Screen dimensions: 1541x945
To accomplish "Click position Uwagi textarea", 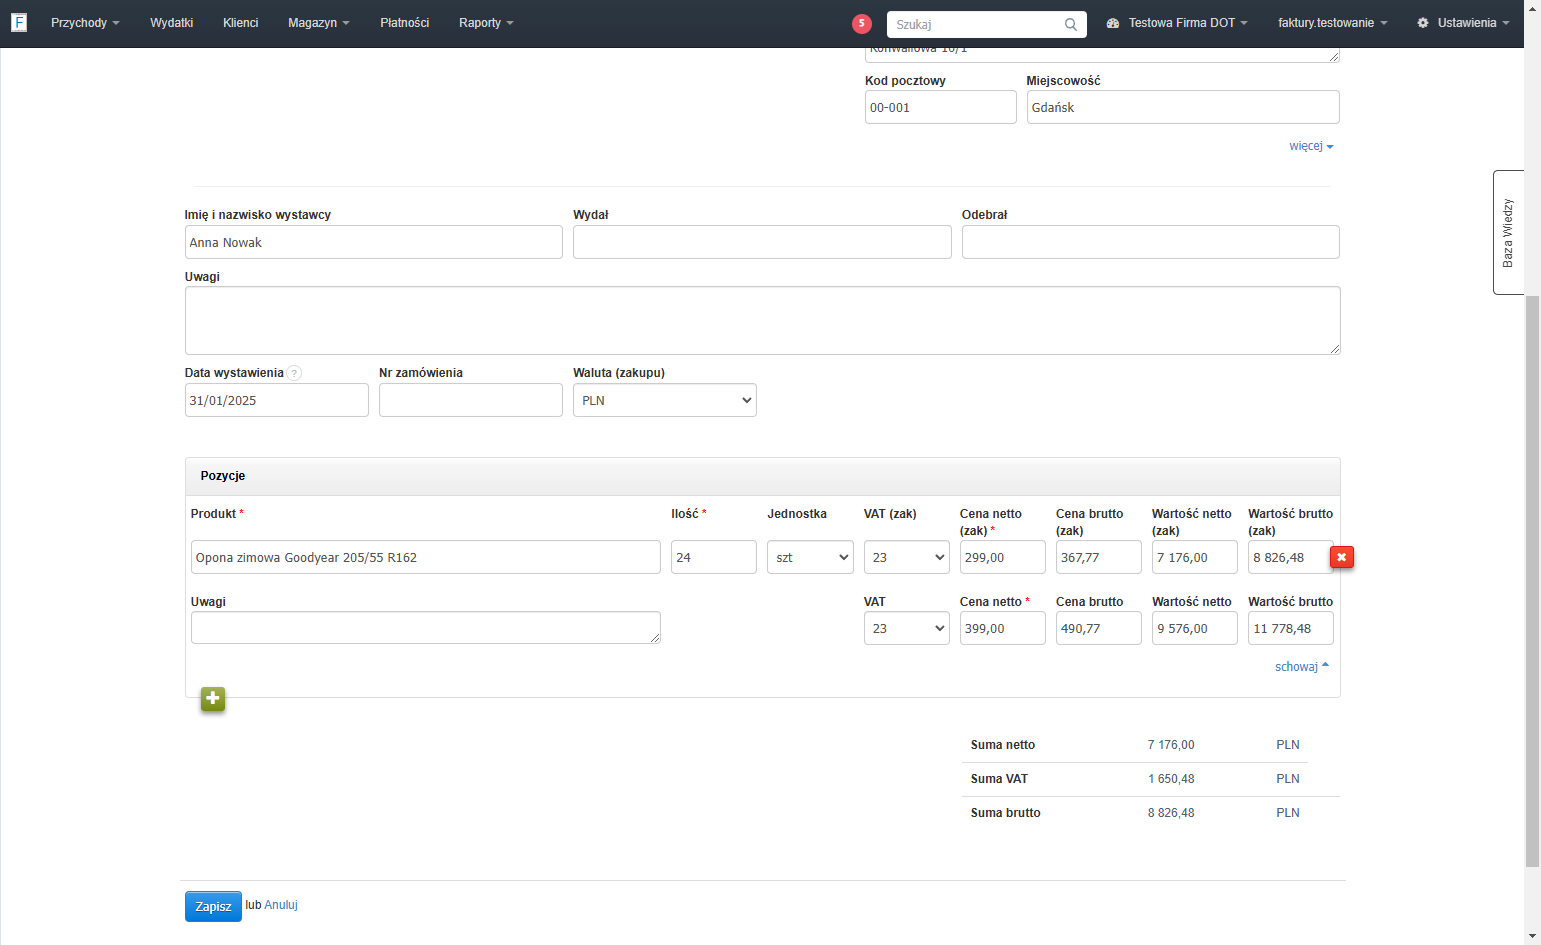I will coord(426,627).
